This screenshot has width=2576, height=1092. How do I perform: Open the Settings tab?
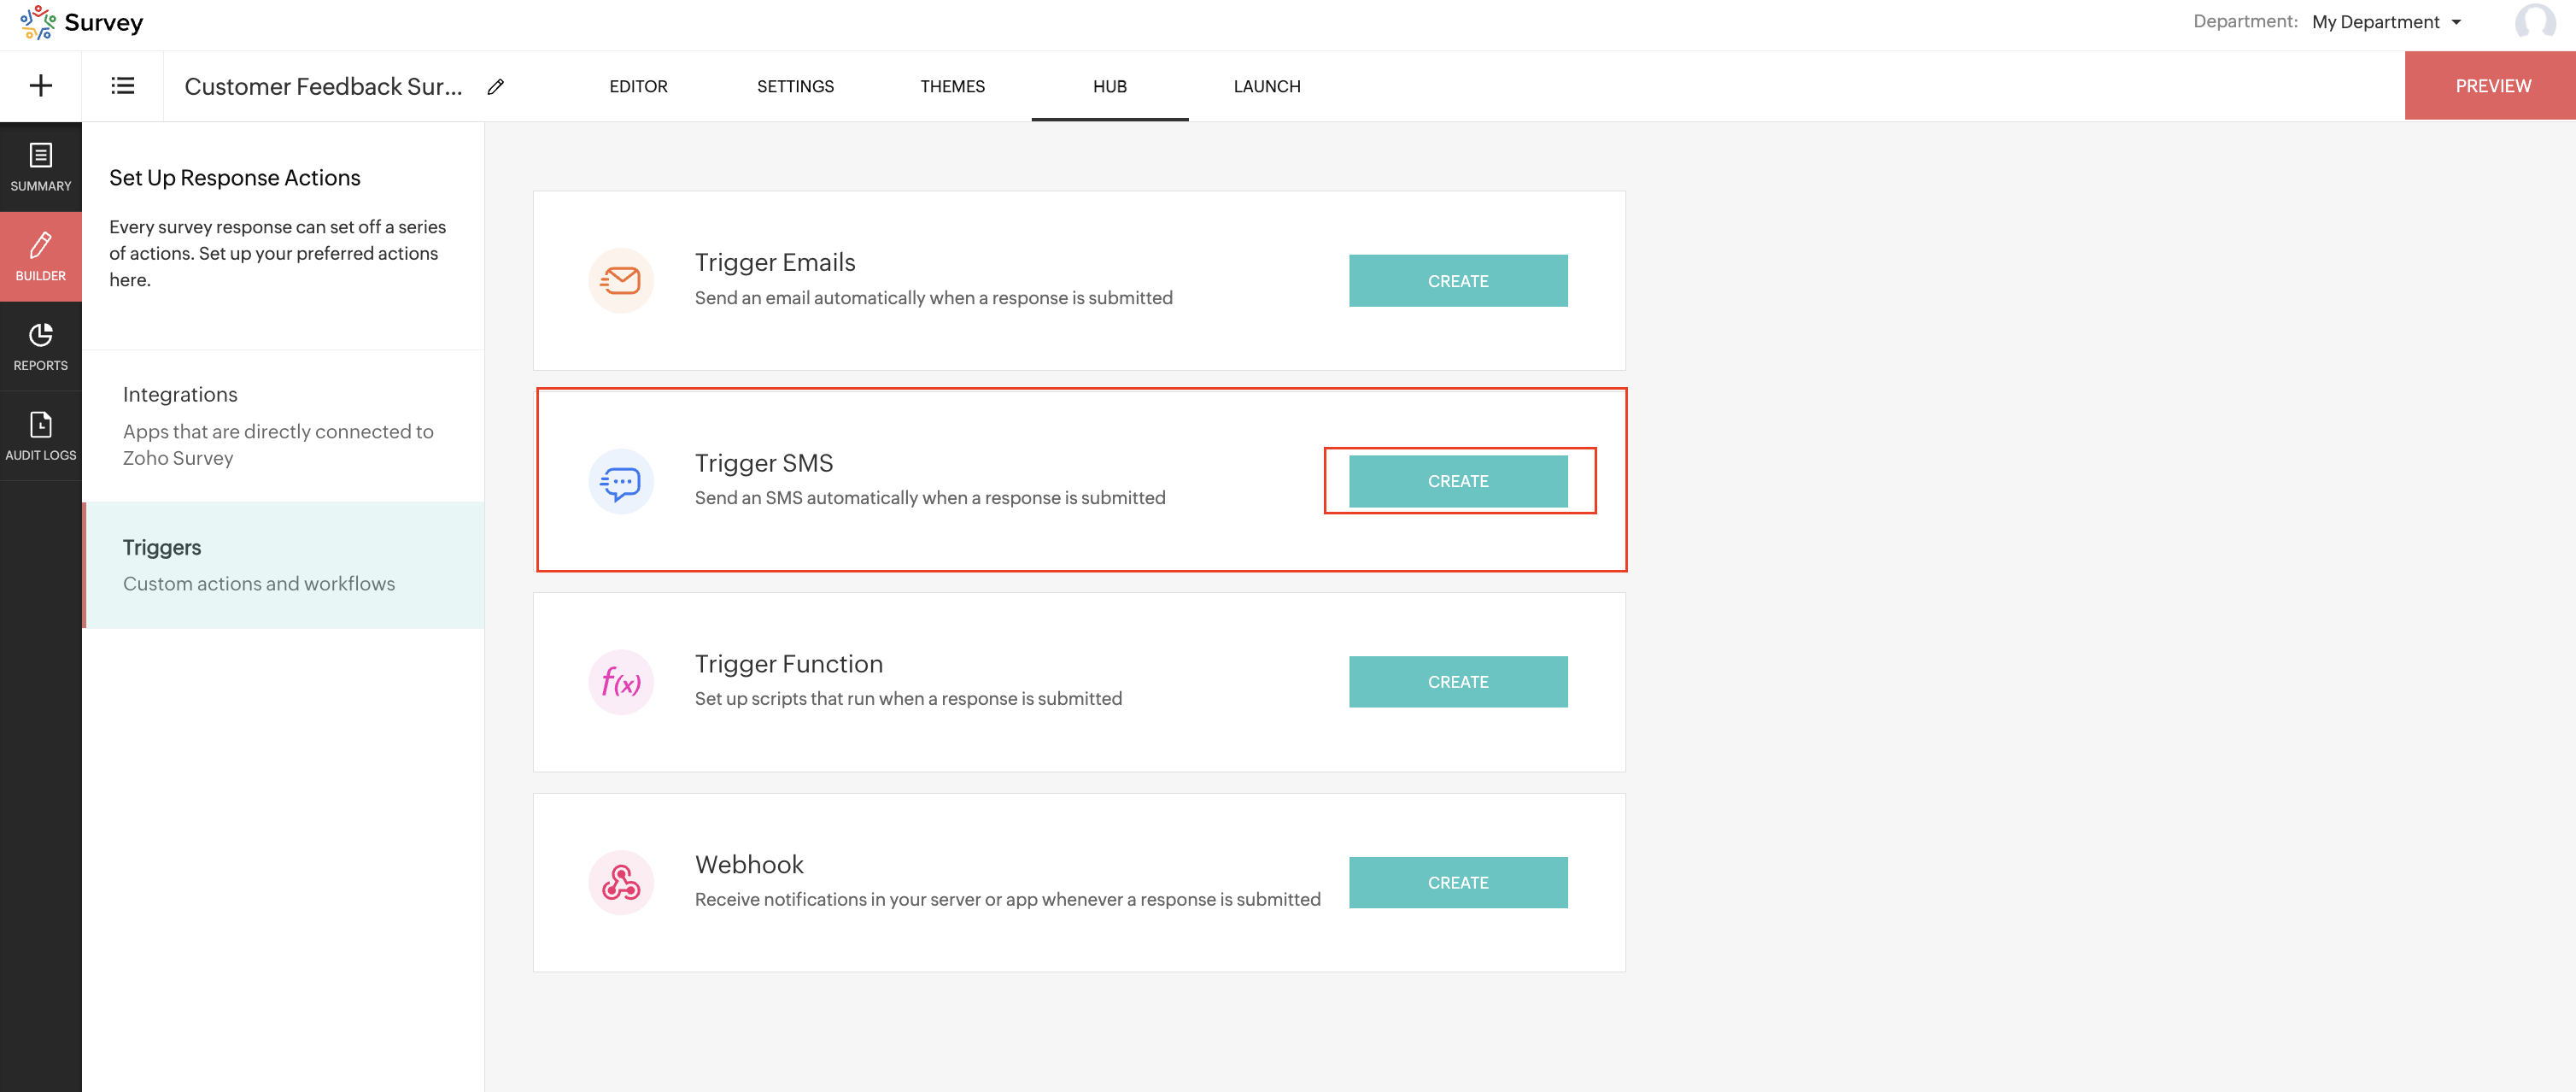click(x=795, y=87)
